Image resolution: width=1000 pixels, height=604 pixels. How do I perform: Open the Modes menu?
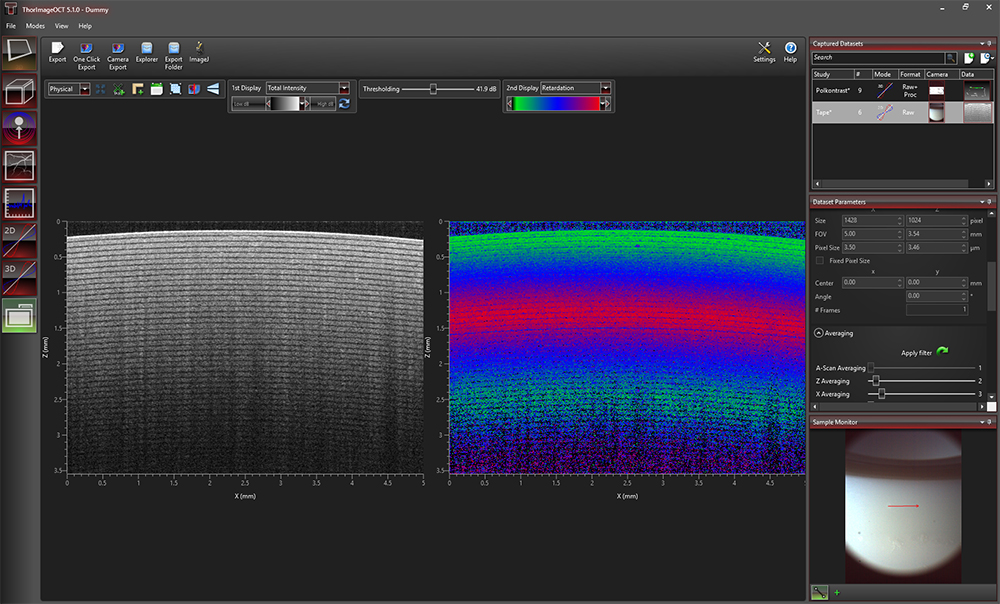coord(35,25)
